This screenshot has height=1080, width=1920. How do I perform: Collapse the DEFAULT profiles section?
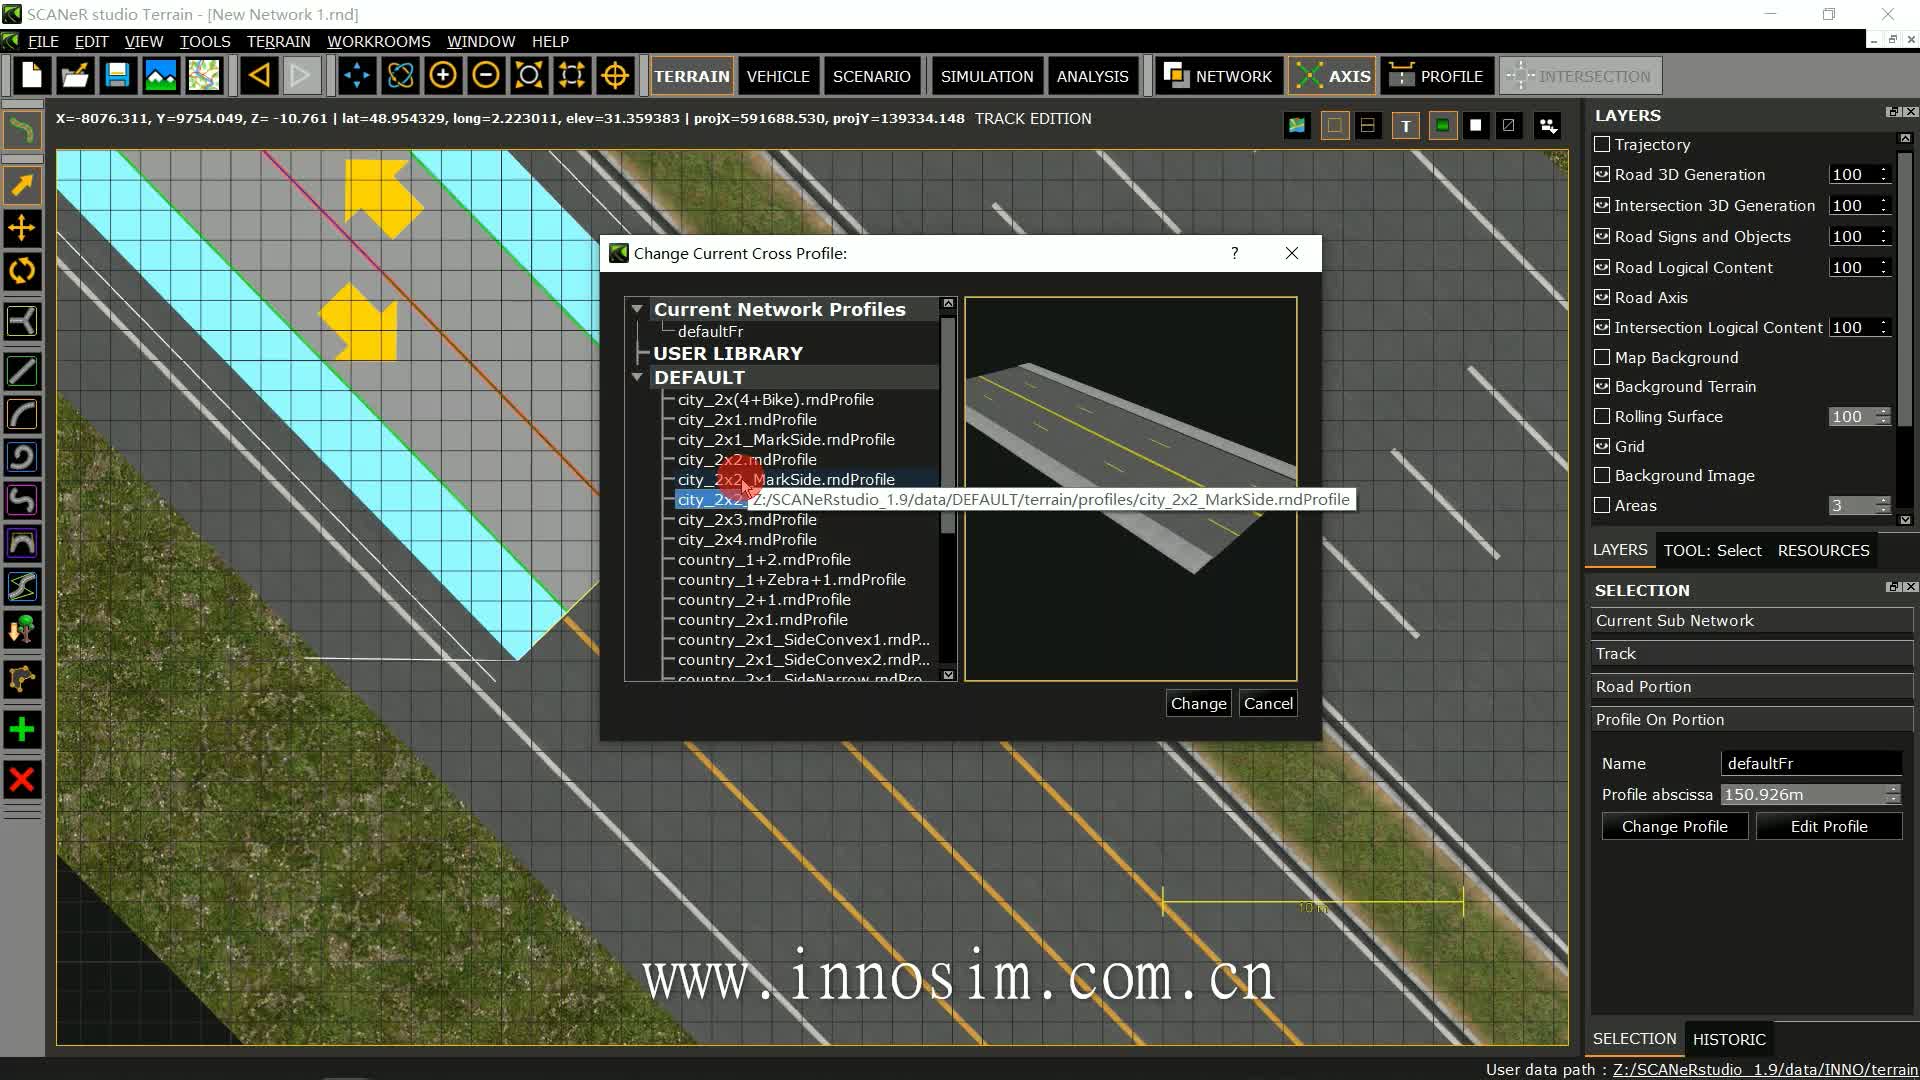(637, 377)
